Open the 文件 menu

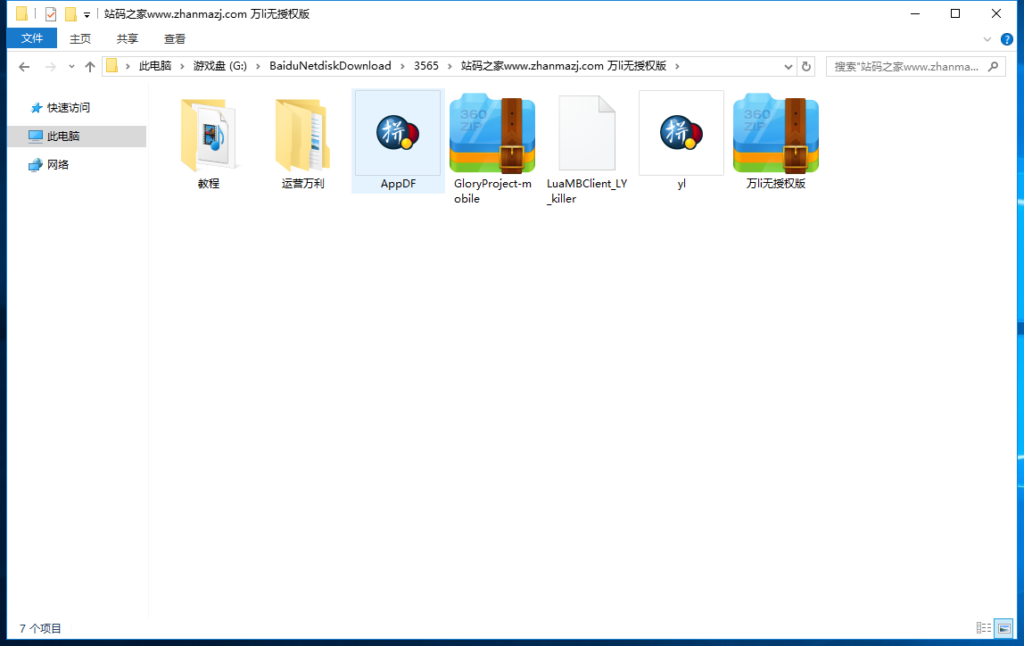(x=32, y=38)
